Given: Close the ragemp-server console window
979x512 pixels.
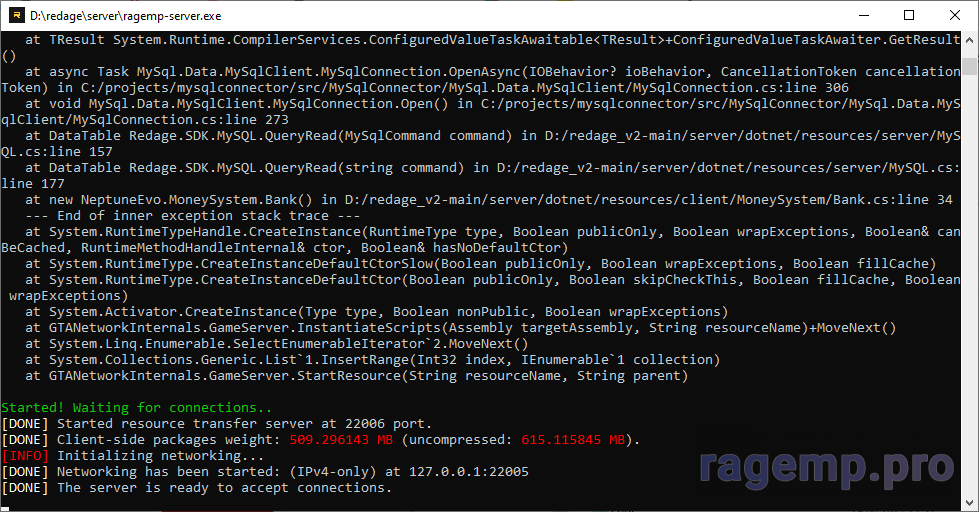Looking at the screenshot, I should [x=955, y=16].
